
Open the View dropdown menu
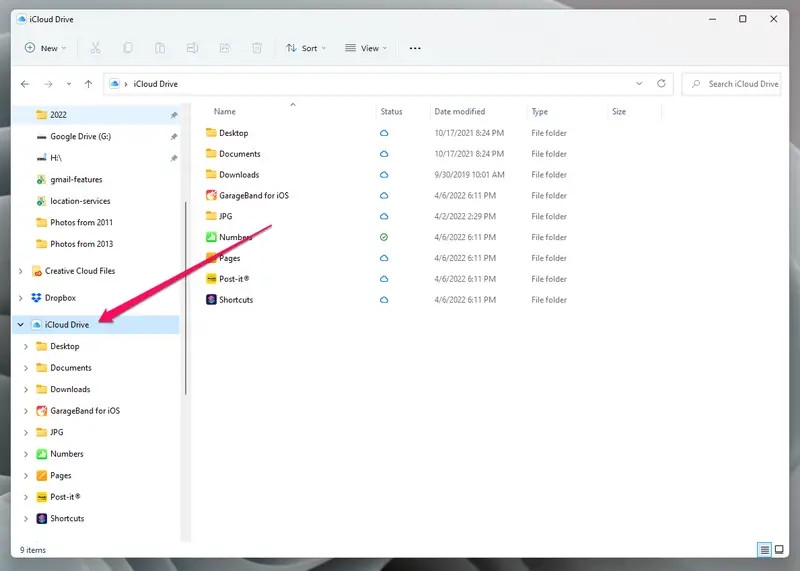click(x=366, y=48)
